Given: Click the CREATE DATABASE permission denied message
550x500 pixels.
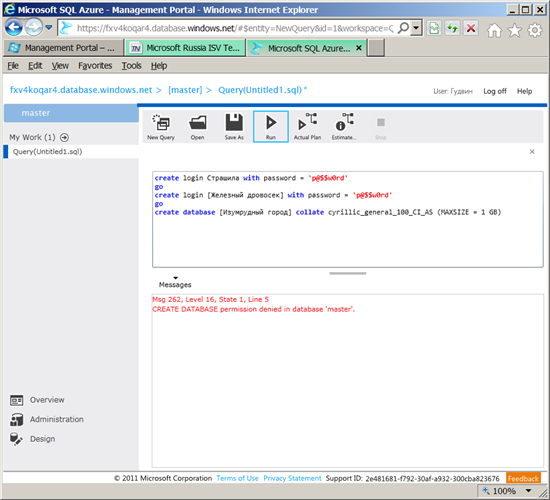Looking at the screenshot, I should 254,309.
